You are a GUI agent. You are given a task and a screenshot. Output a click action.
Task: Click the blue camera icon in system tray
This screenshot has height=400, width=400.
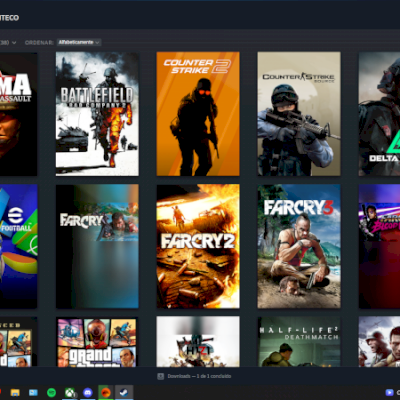389,392
